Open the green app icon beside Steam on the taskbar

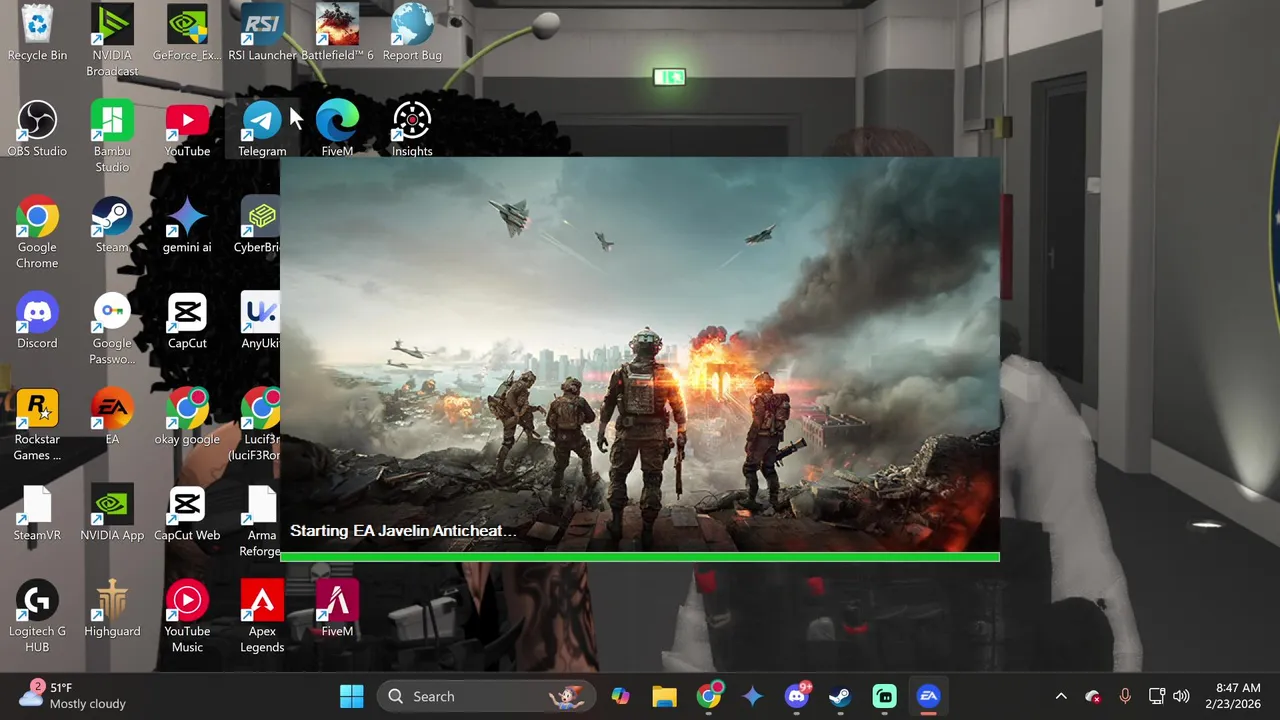pos(884,696)
